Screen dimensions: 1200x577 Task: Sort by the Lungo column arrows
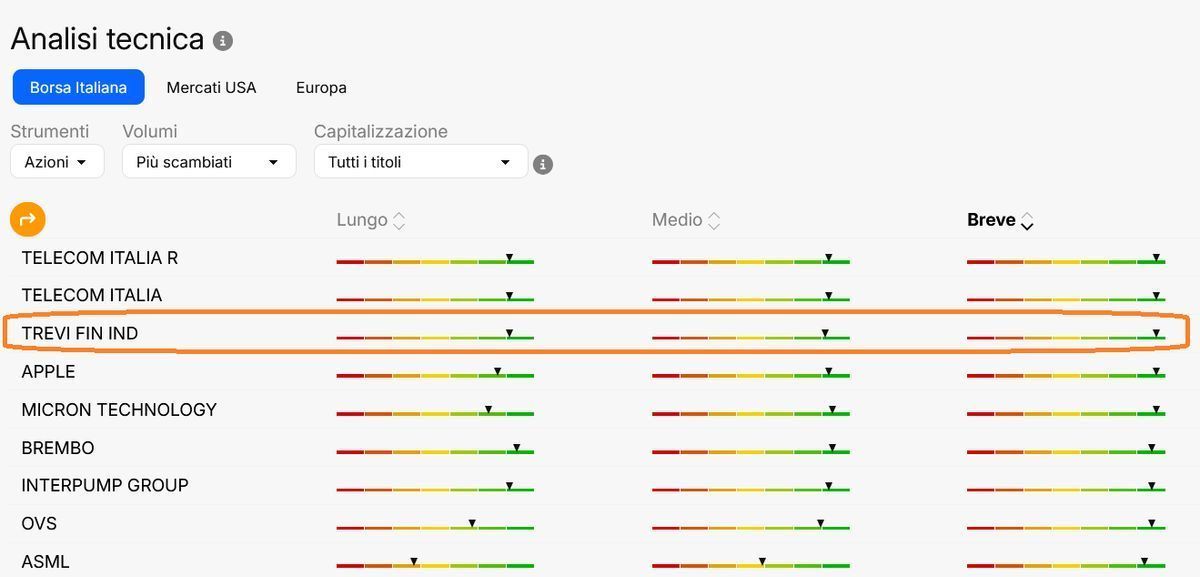tap(399, 221)
